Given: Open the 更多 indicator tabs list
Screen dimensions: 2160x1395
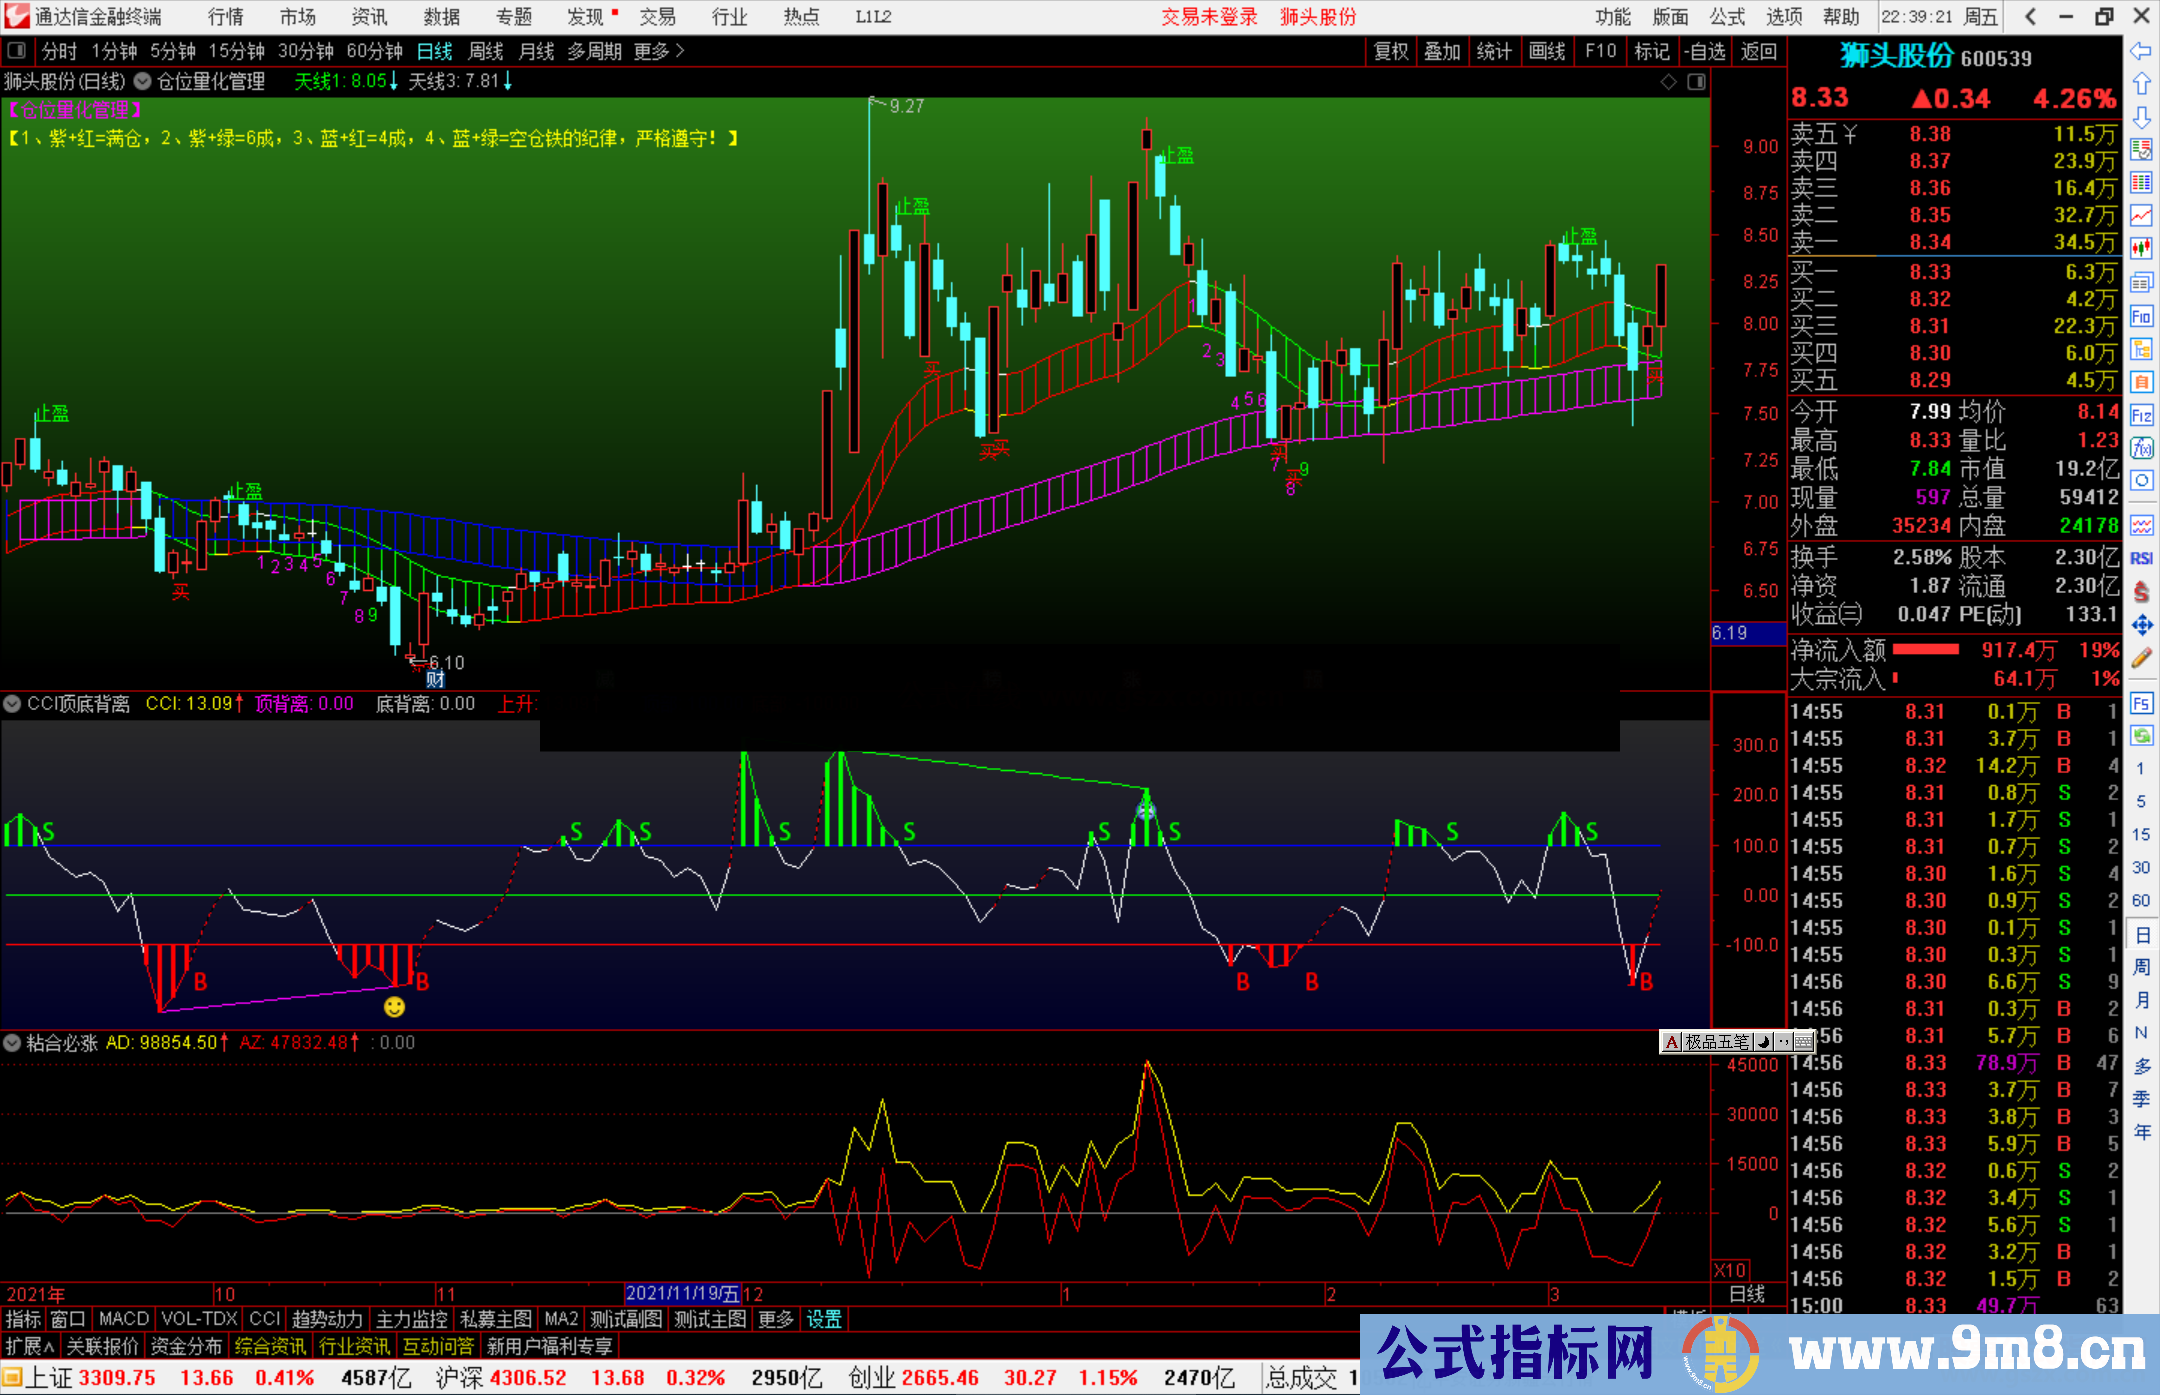Looking at the screenshot, I should (x=775, y=1319).
